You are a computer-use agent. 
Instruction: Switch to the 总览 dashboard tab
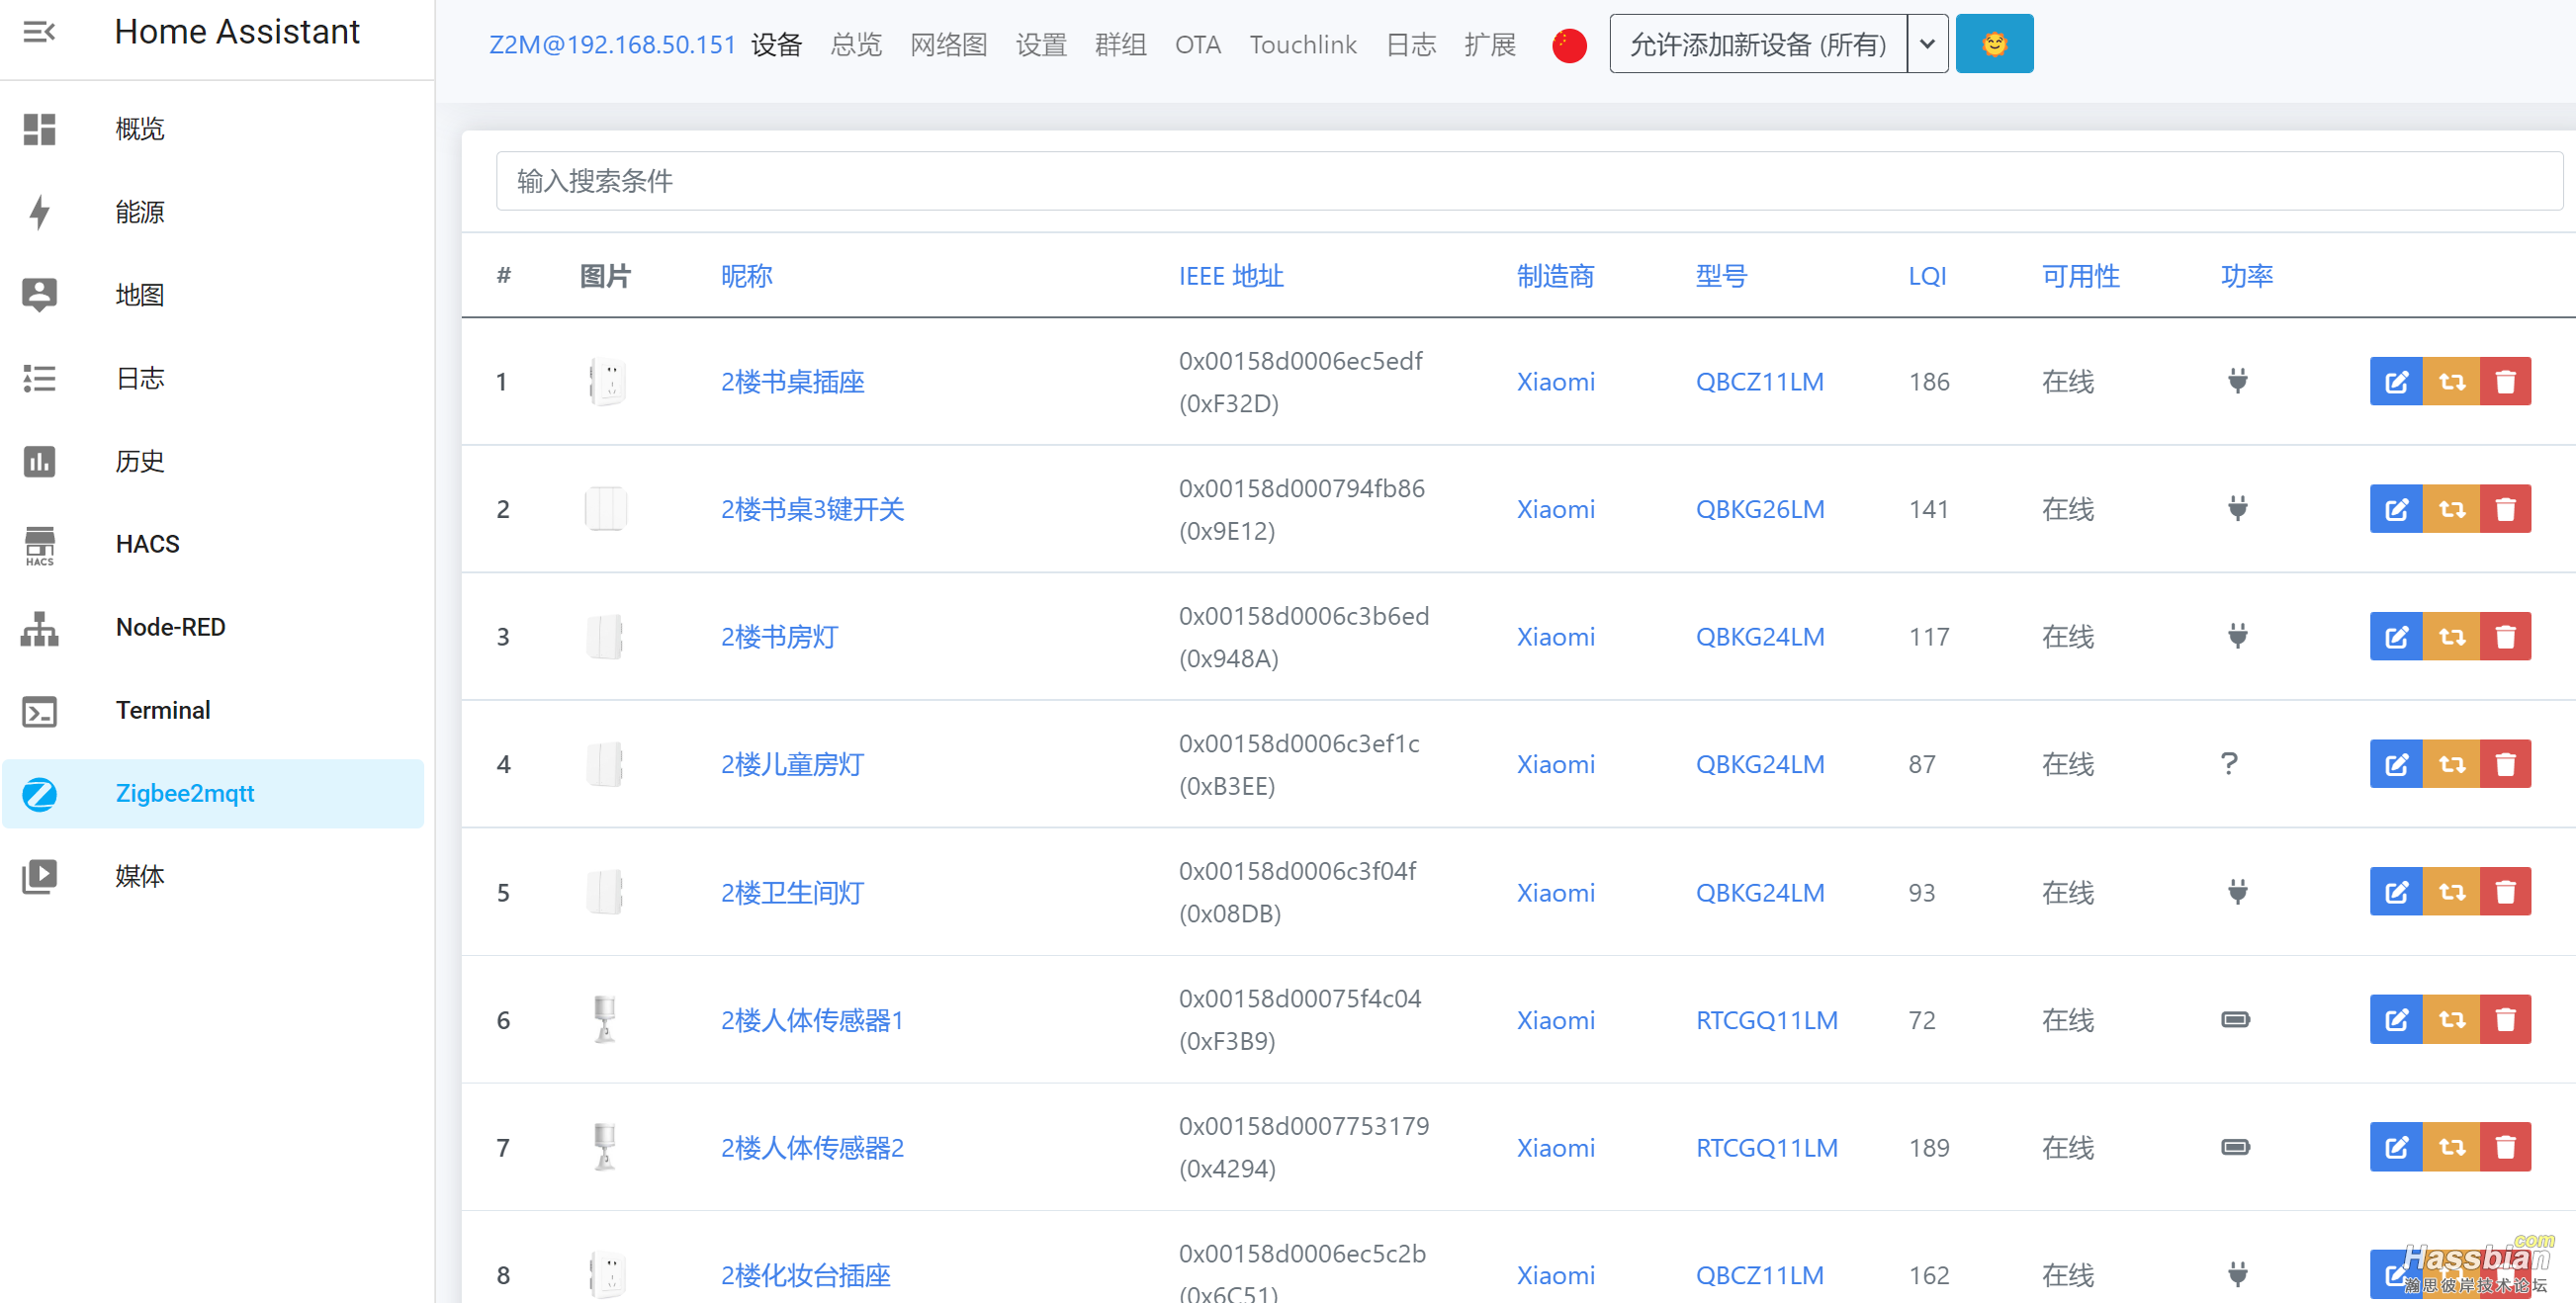coord(856,45)
